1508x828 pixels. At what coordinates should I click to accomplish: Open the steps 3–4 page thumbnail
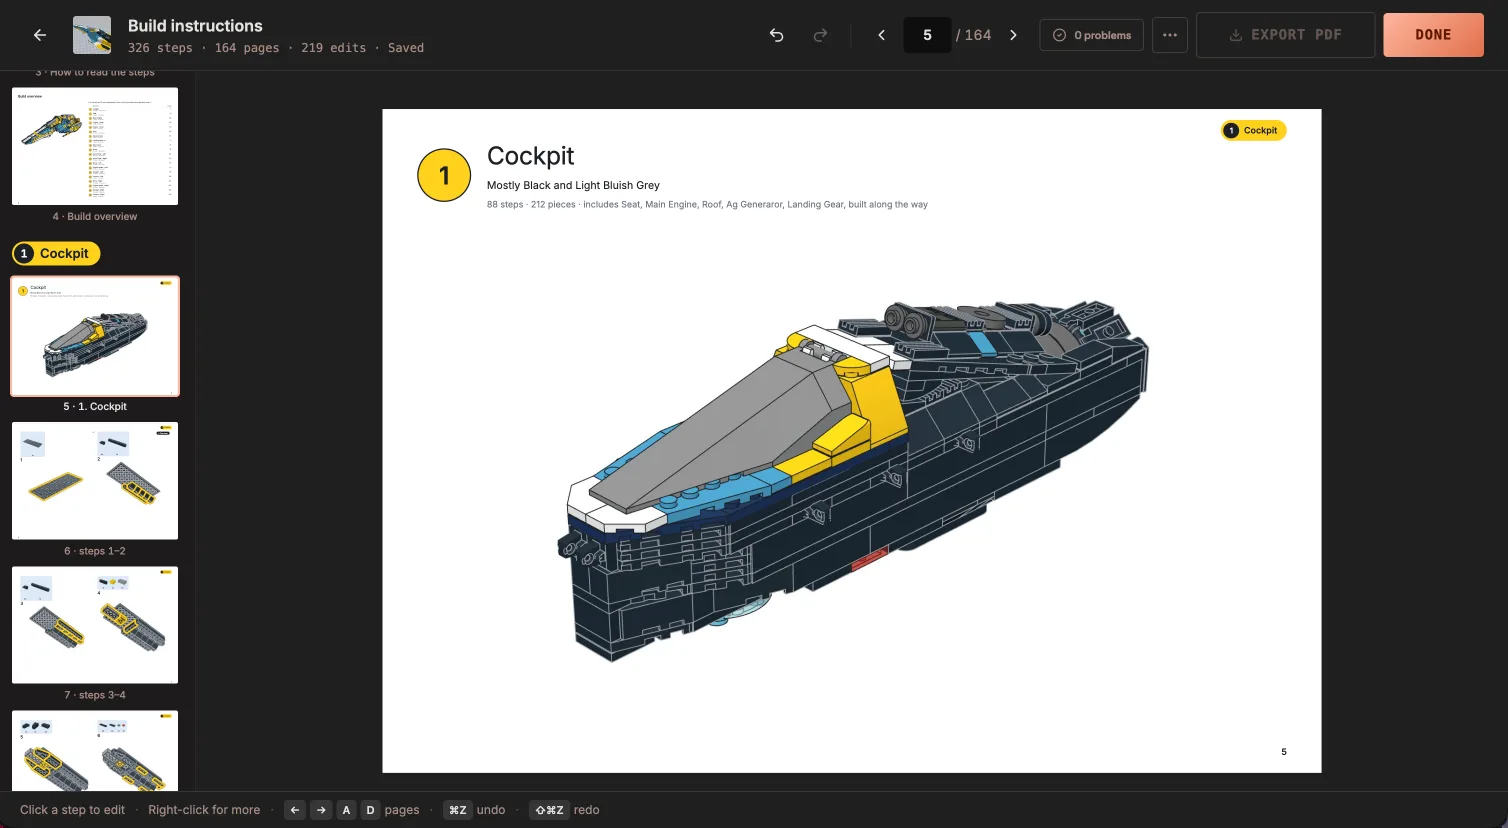point(95,625)
